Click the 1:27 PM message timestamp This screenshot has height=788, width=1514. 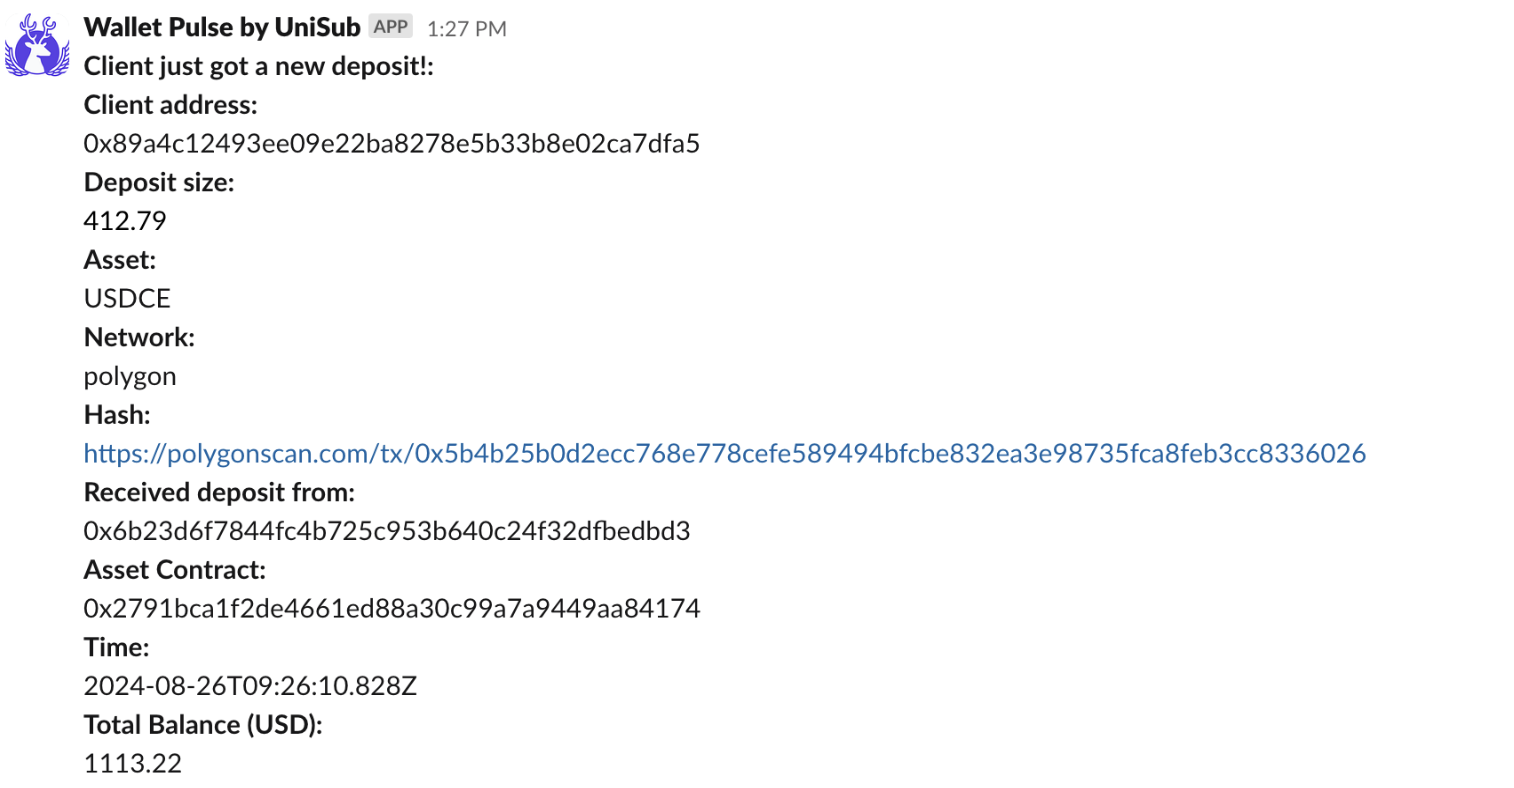click(466, 29)
